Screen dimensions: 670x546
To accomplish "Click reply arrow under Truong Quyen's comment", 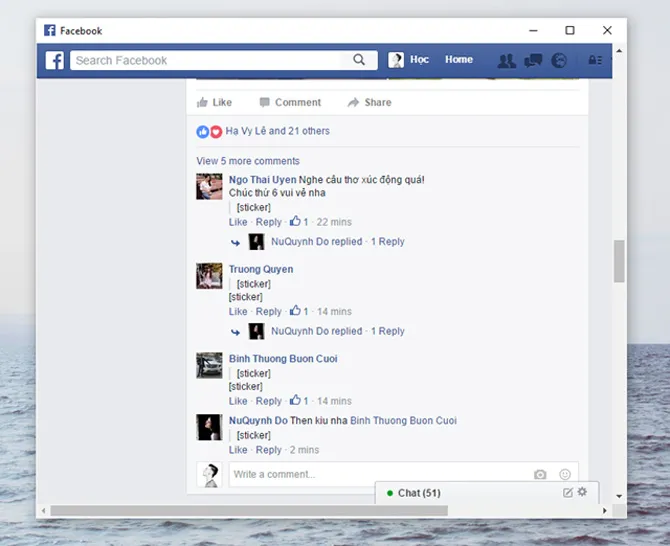I will click(235, 332).
